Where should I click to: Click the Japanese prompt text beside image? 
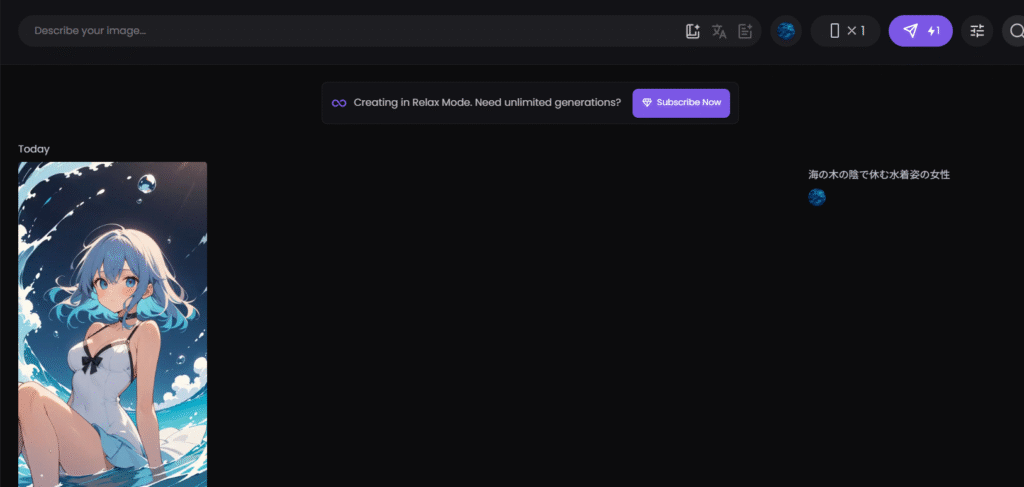tap(879, 175)
